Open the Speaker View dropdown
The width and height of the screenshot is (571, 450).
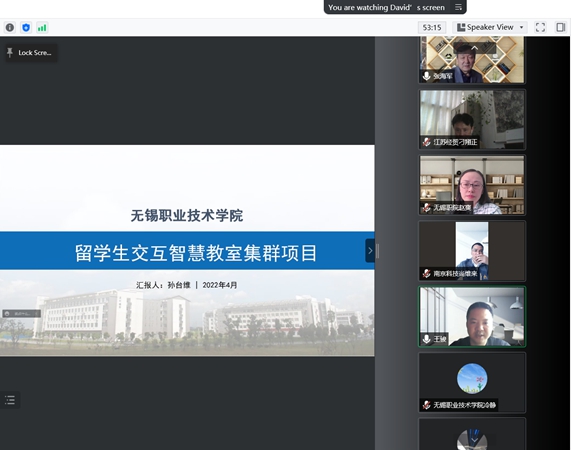(x=490, y=27)
